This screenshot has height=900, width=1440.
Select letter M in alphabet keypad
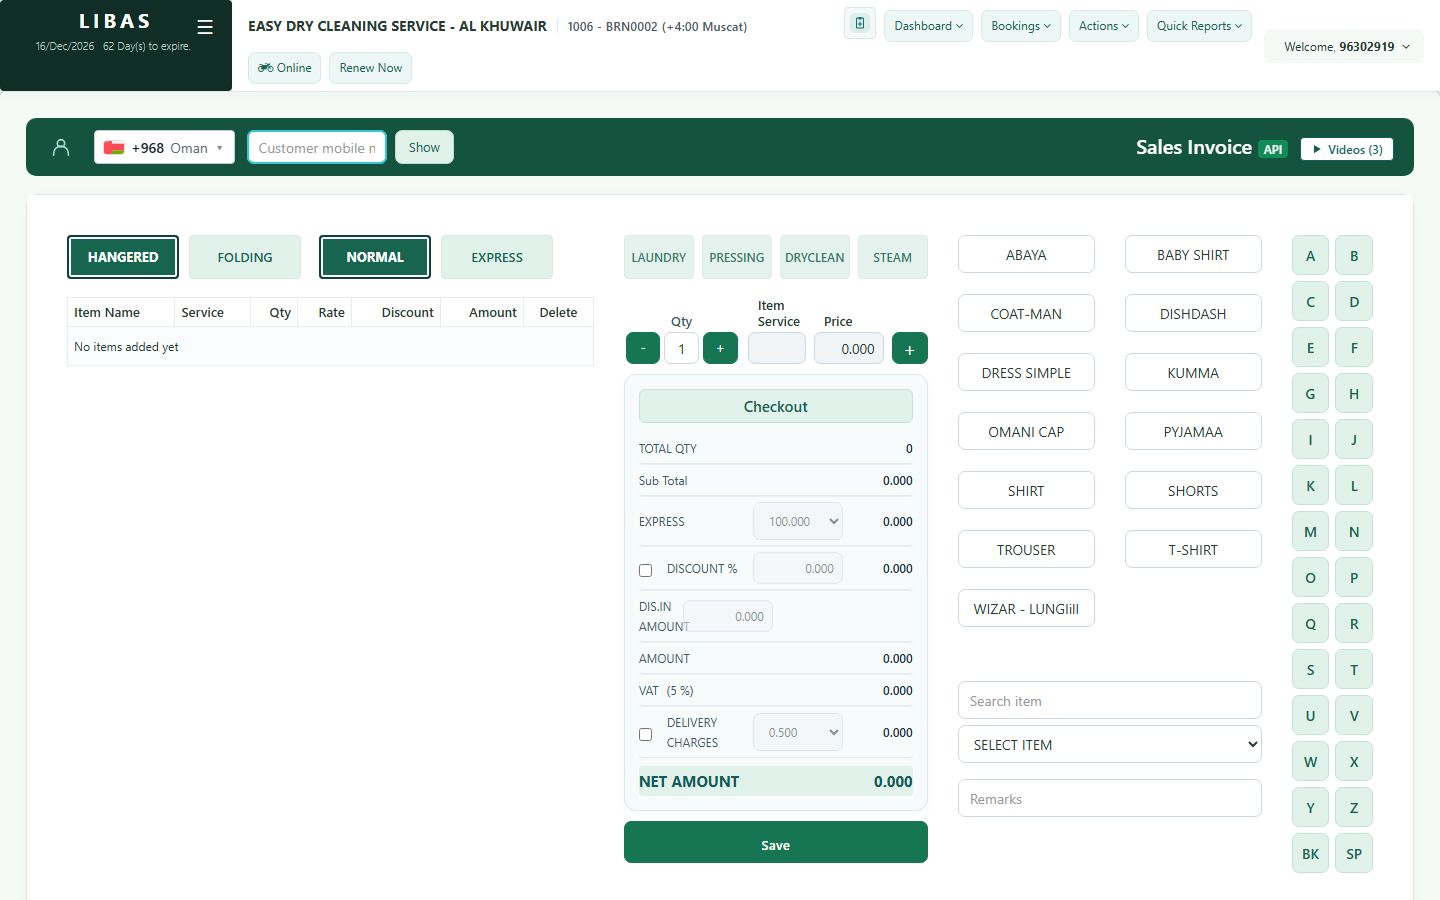click(x=1310, y=531)
